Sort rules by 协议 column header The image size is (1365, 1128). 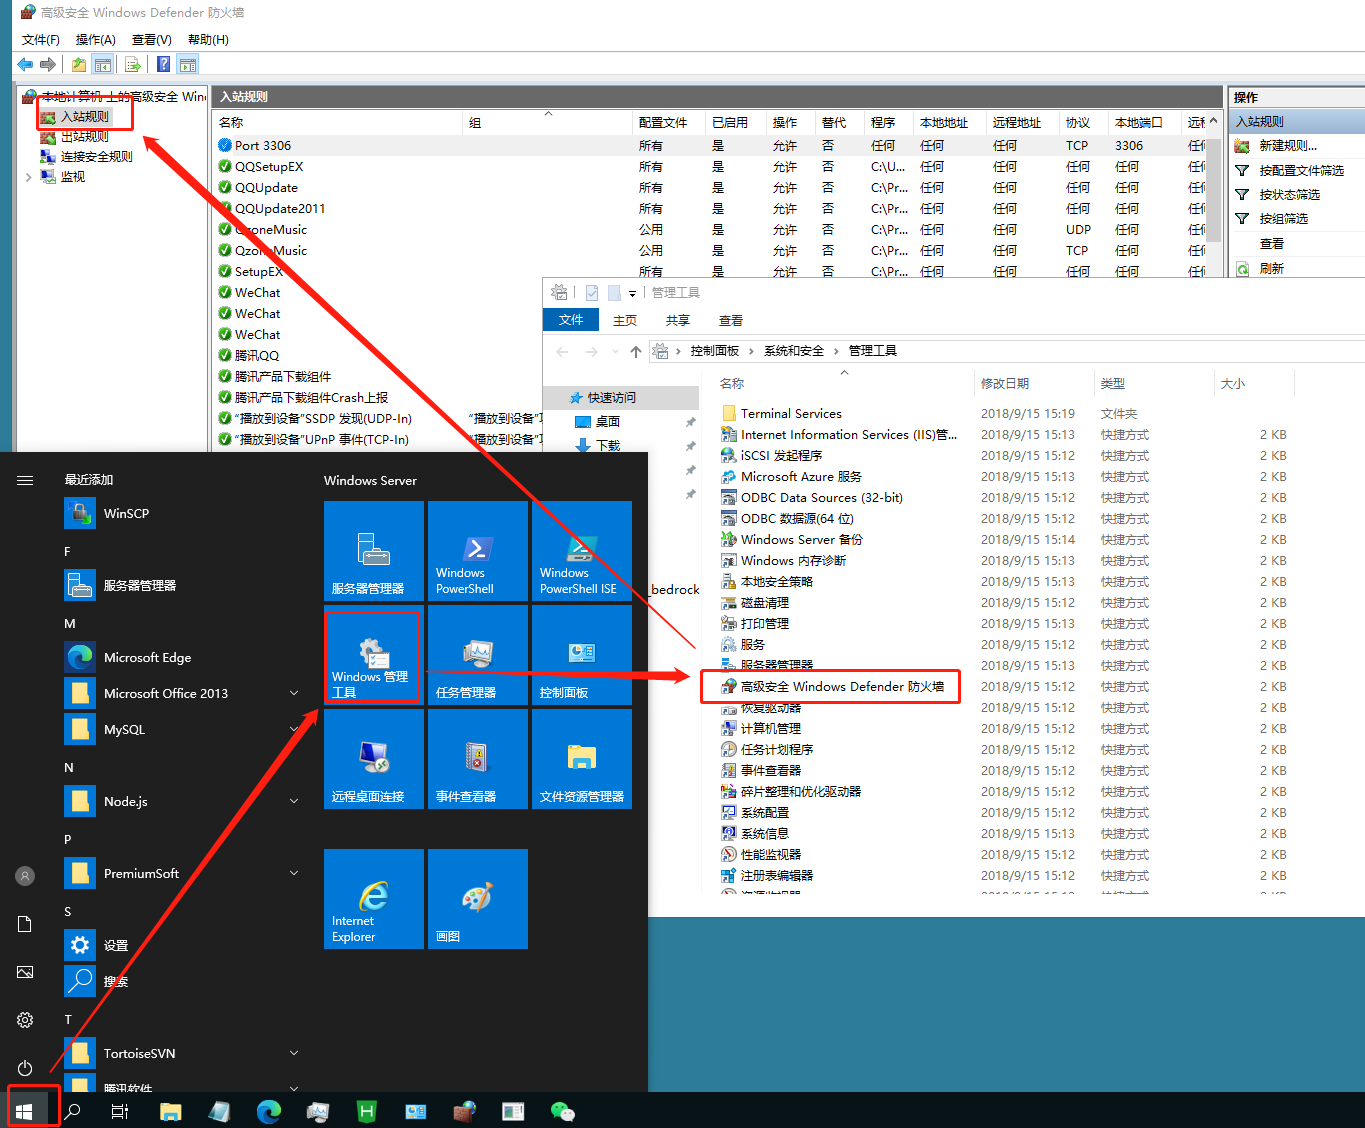click(x=1078, y=123)
